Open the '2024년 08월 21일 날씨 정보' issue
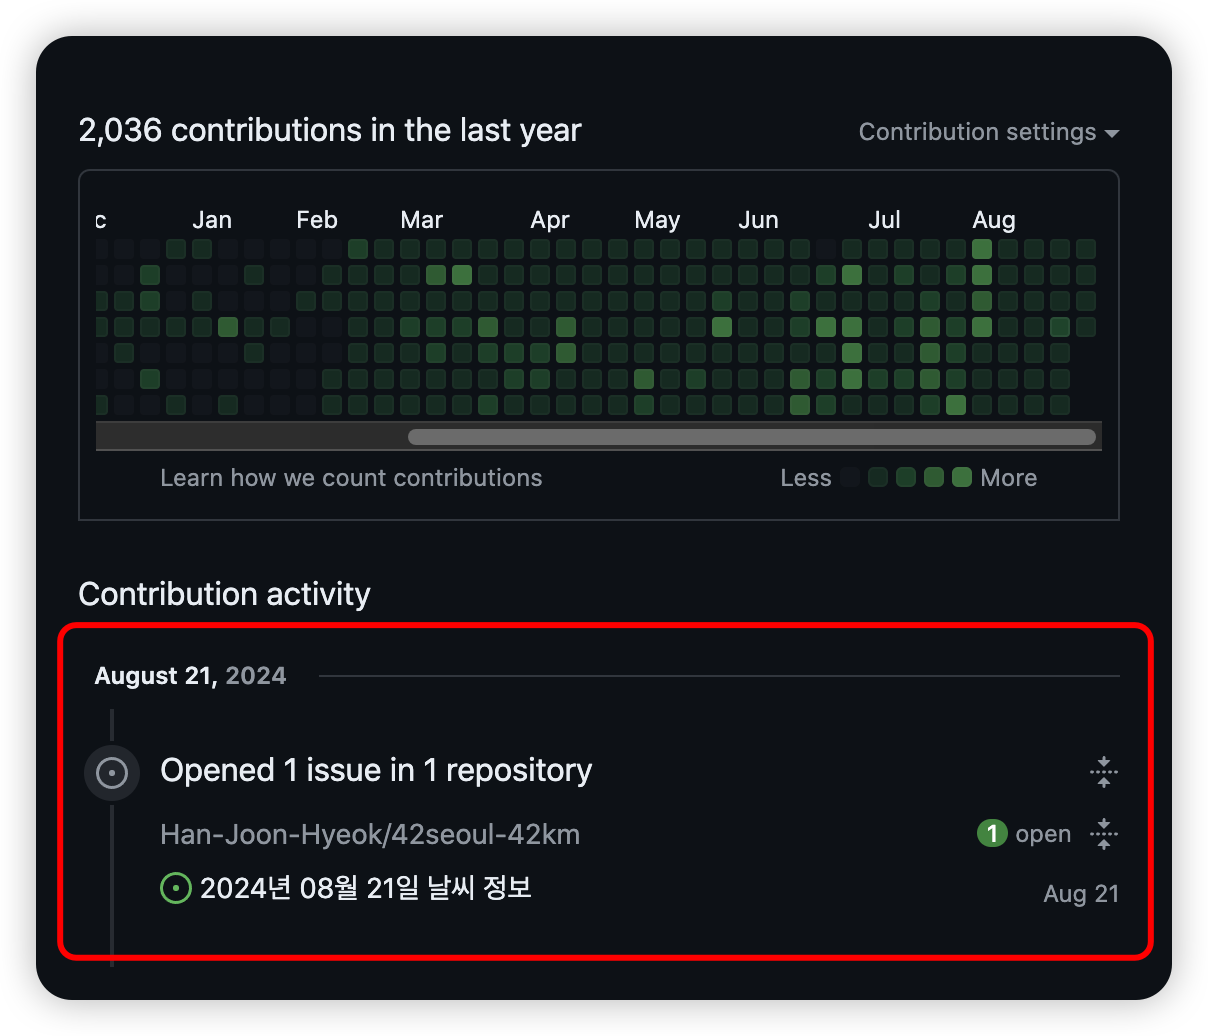This screenshot has width=1208, height=1036. point(365,887)
